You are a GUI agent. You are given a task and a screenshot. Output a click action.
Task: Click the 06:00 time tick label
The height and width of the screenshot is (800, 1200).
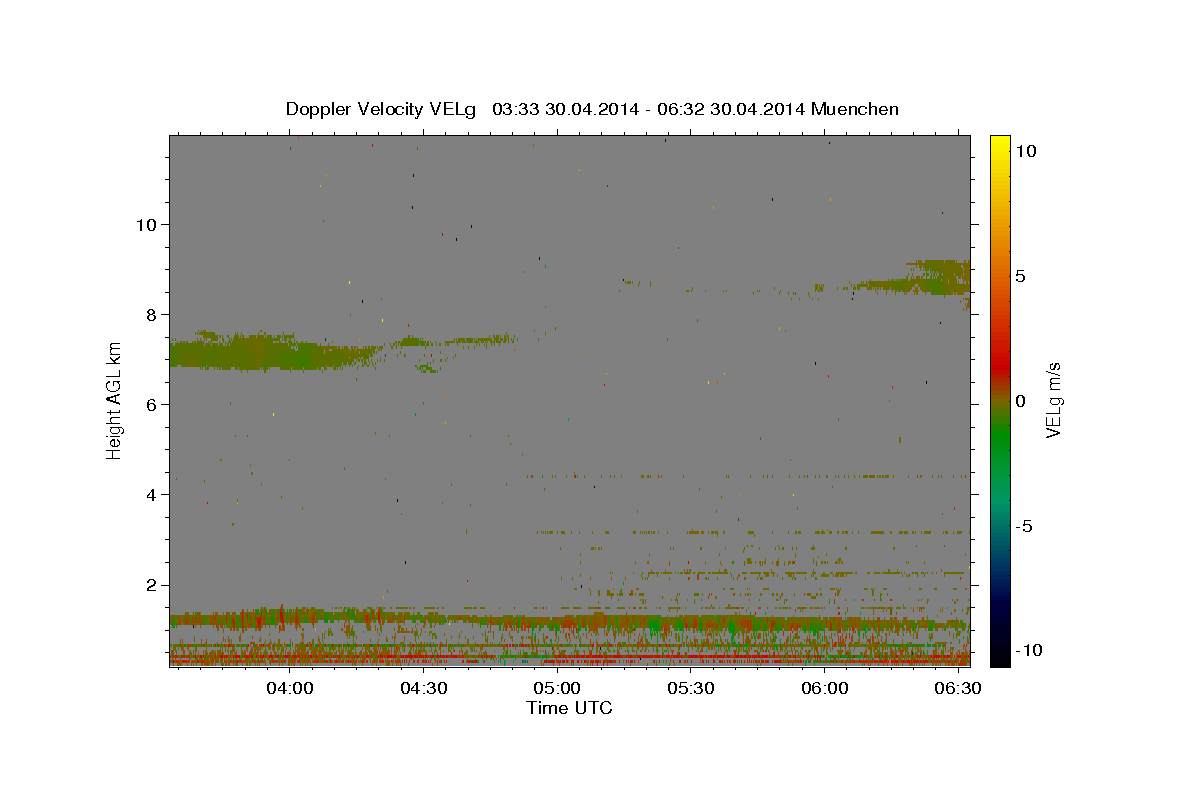point(824,689)
